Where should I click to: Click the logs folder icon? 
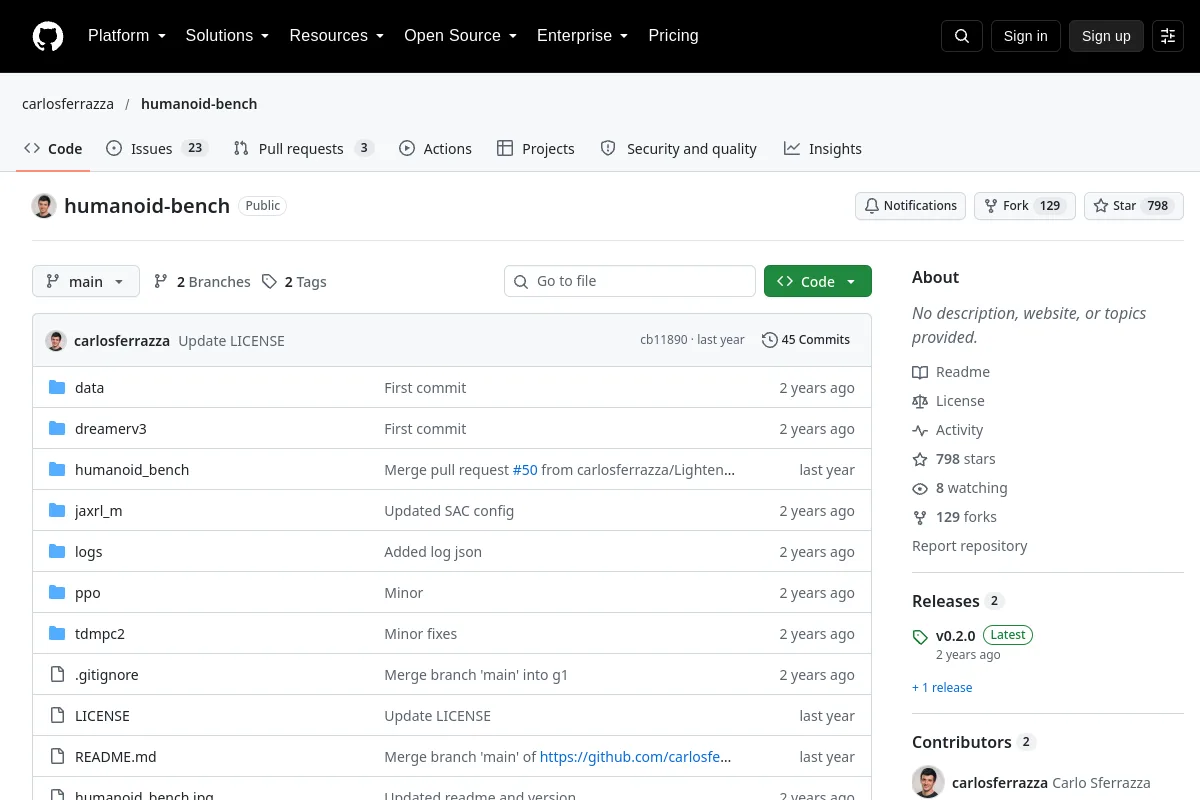pyautogui.click(x=57, y=552)
